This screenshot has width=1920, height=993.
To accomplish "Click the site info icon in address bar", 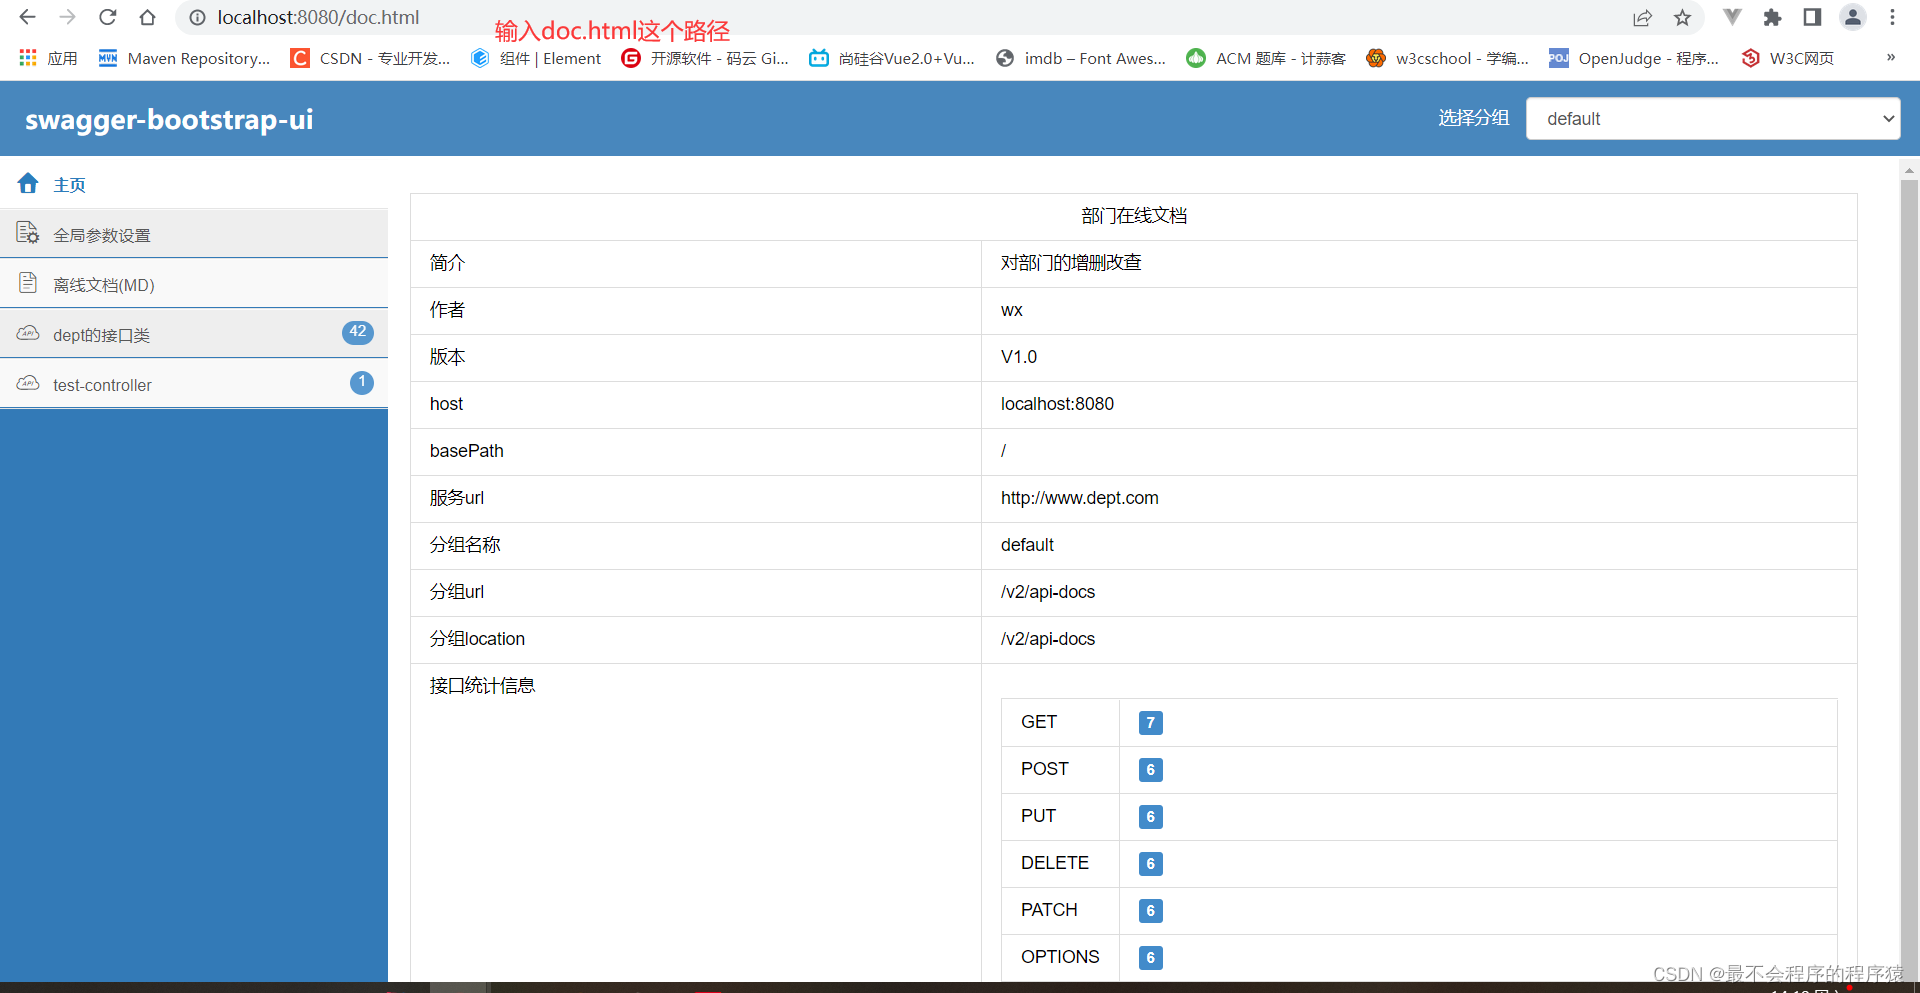I will (198, 17).
